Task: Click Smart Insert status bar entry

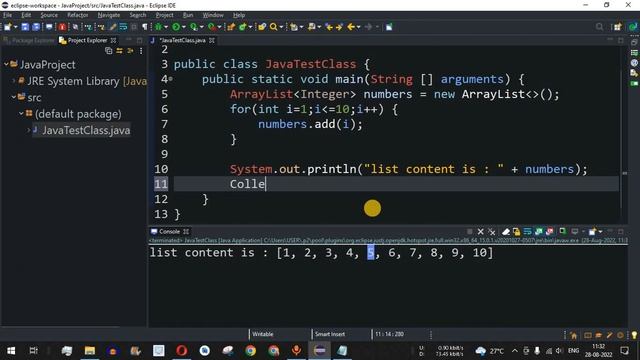Action: 330,334
